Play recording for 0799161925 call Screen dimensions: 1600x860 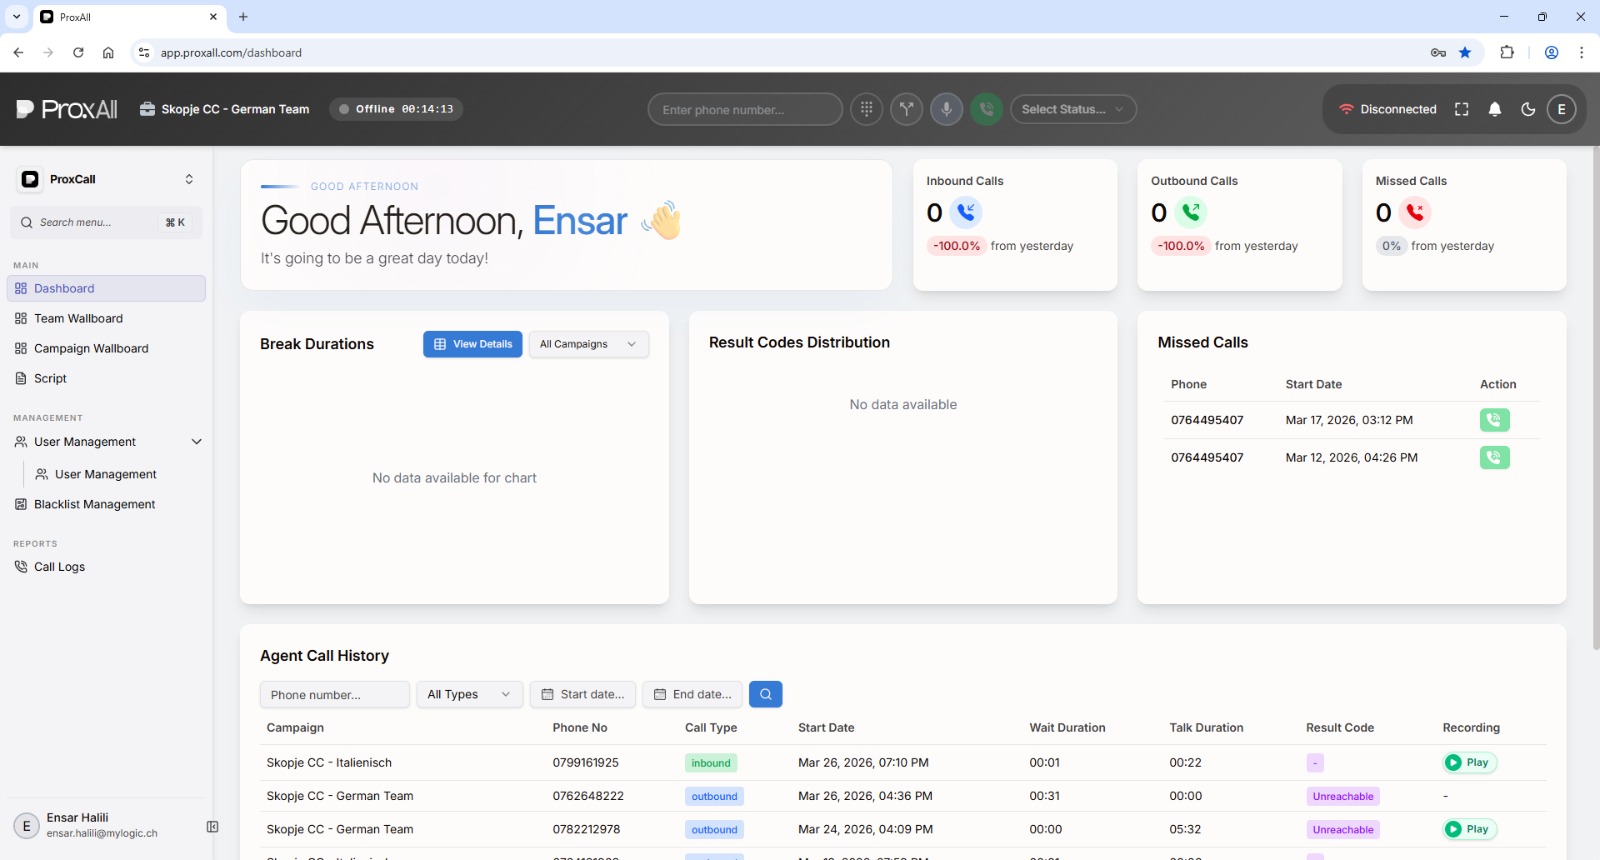1469,762
